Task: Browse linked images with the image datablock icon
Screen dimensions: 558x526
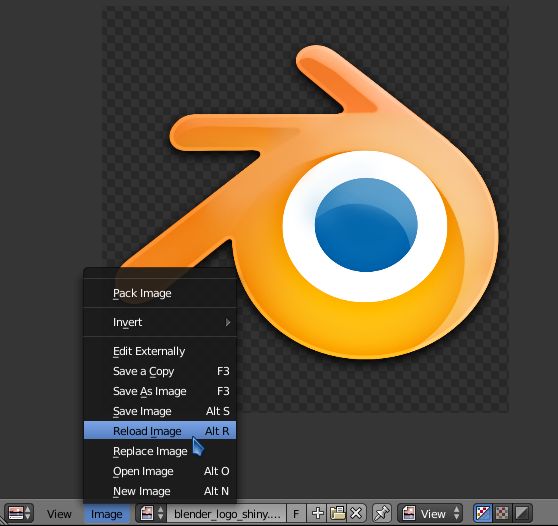Action: coord(152,513)
